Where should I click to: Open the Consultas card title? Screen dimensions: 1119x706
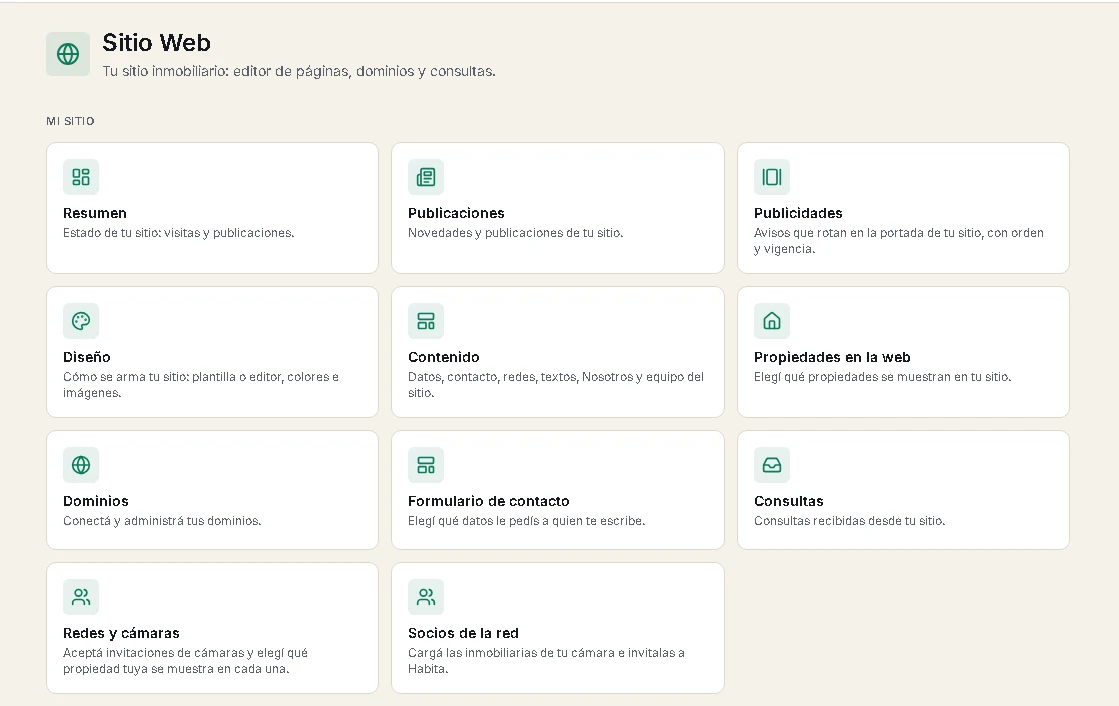coord(789,501)
